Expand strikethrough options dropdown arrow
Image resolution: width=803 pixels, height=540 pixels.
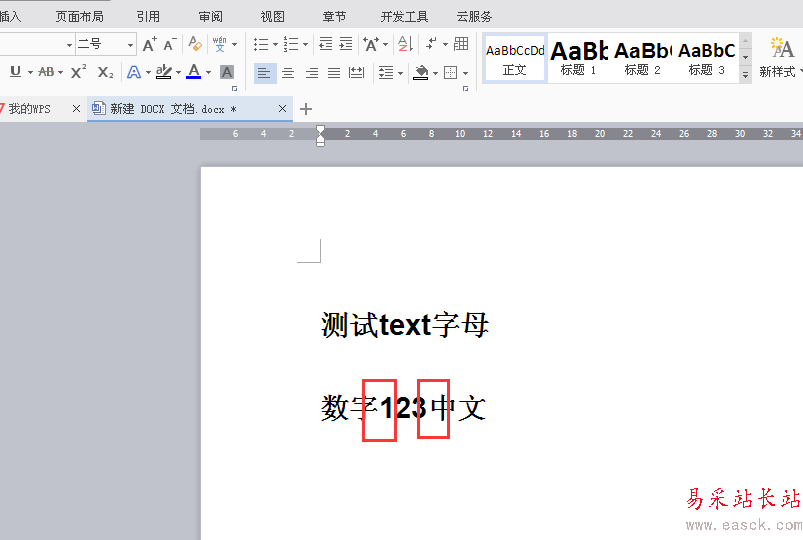pos(60,73)
